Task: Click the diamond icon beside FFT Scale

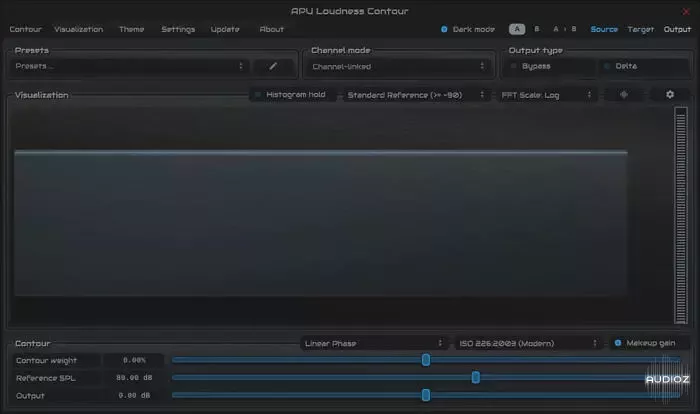Action: click(624, 95)
